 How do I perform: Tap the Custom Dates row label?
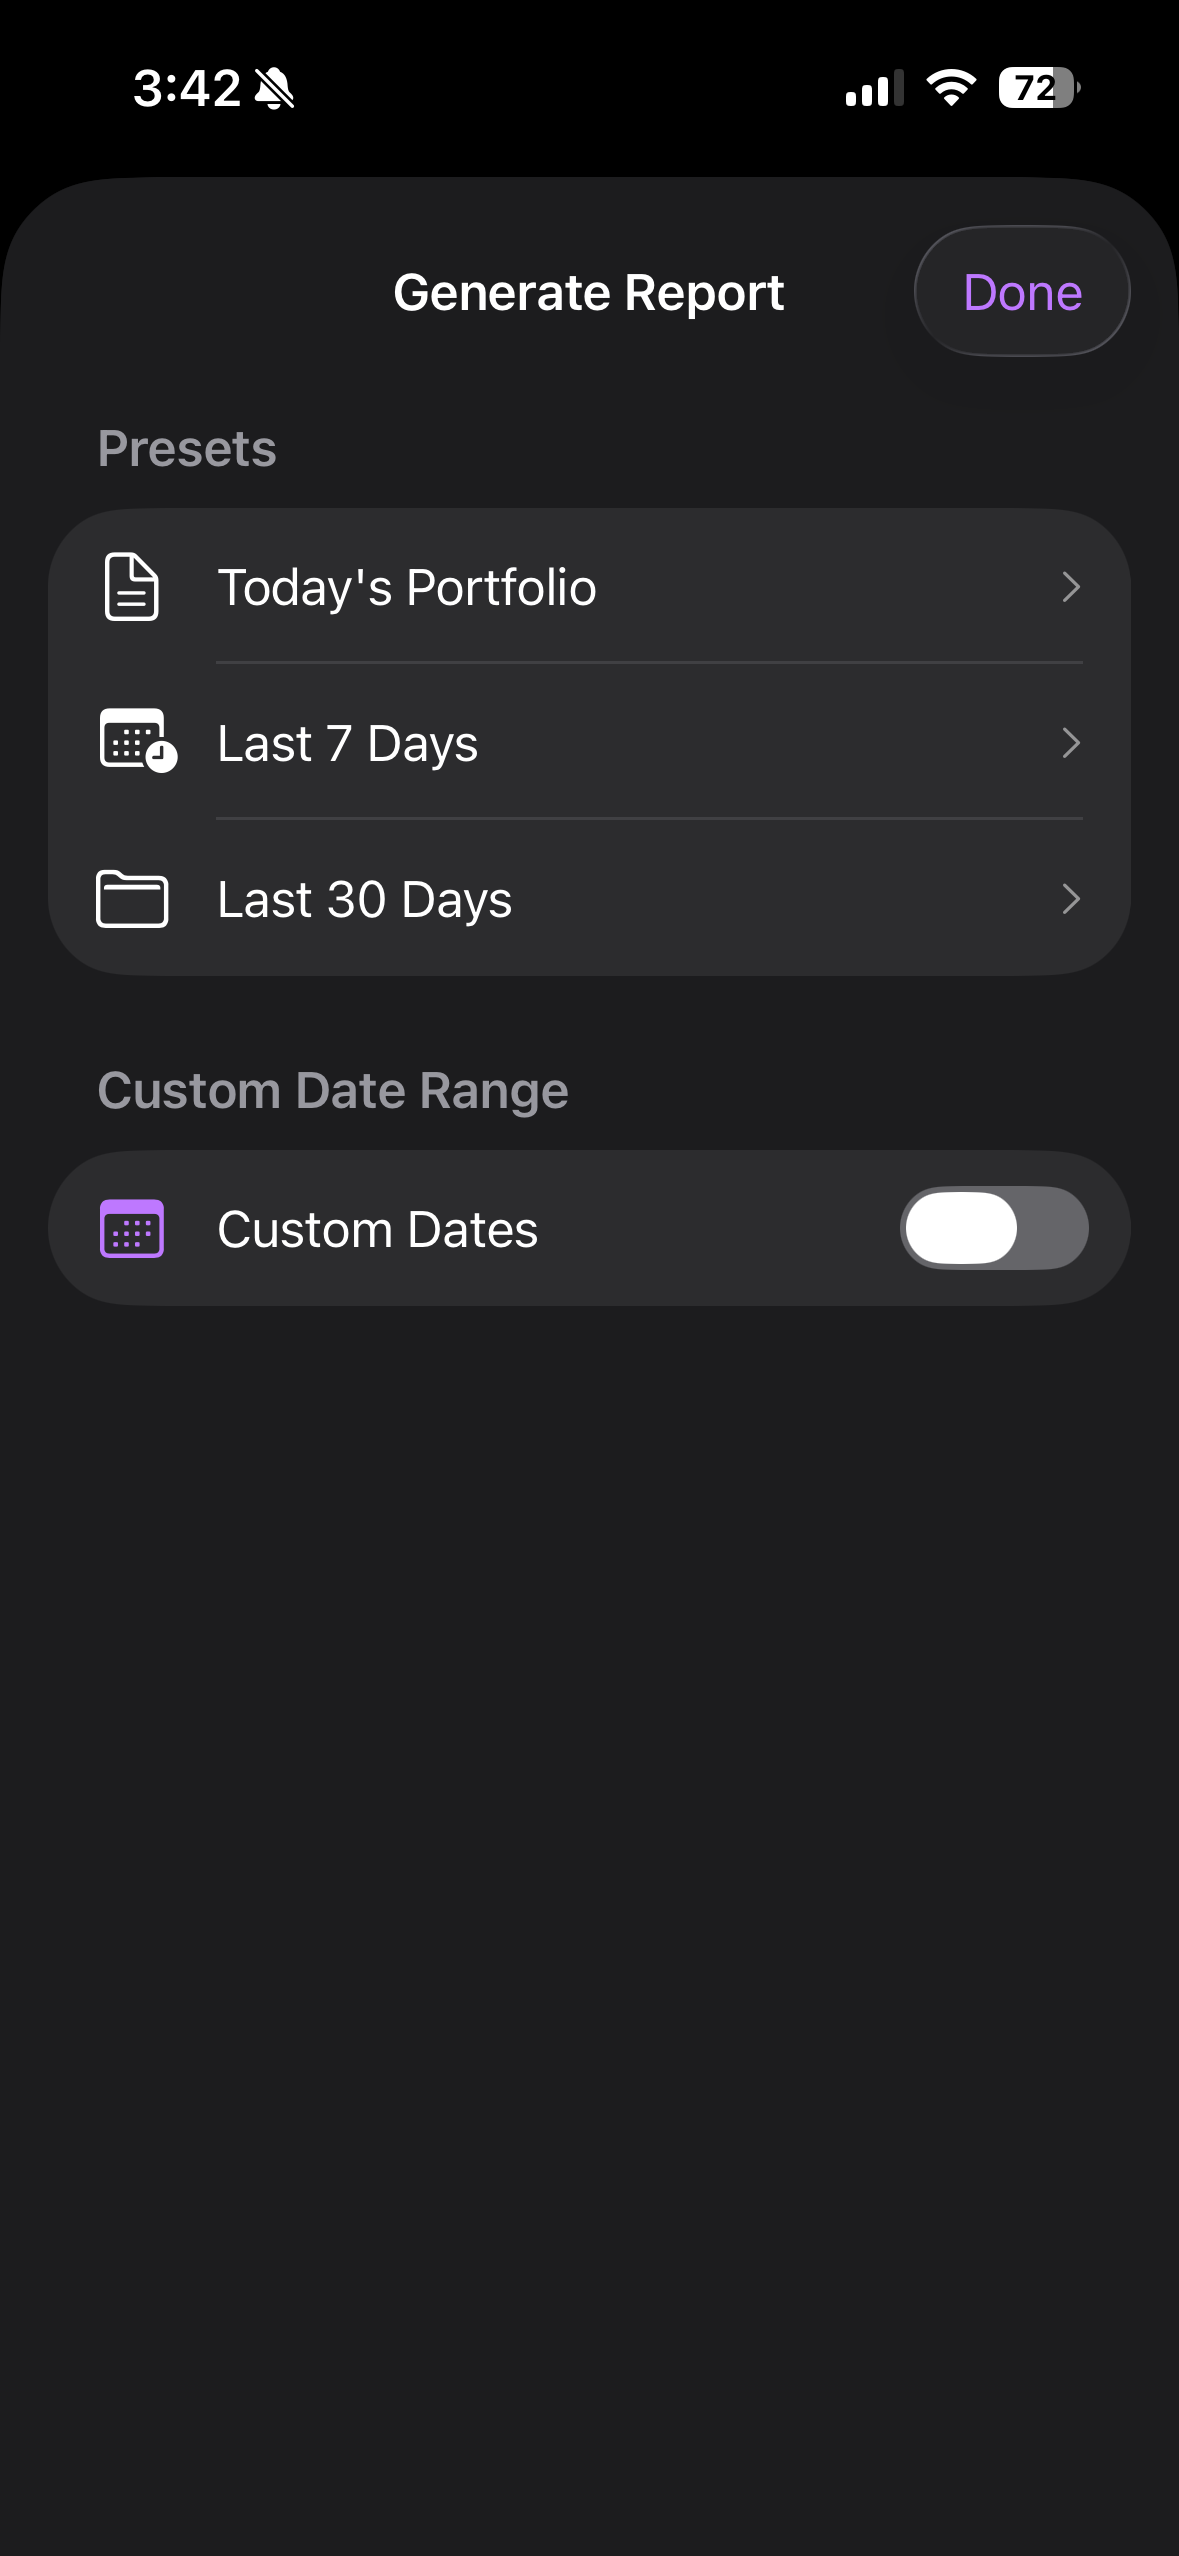point(377,1230)
